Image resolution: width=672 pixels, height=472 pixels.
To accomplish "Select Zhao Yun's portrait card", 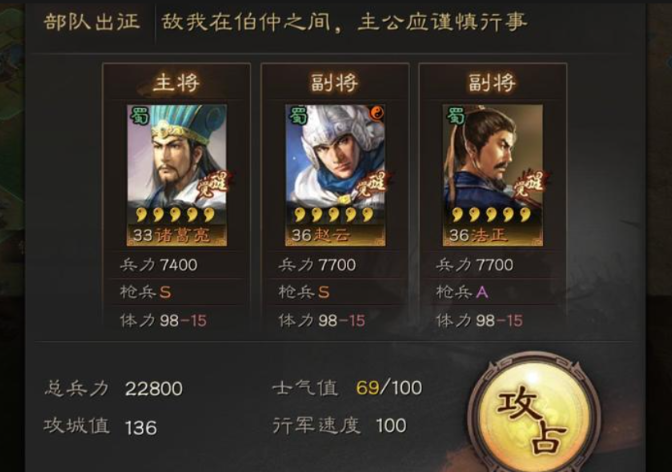I will 335,175.
